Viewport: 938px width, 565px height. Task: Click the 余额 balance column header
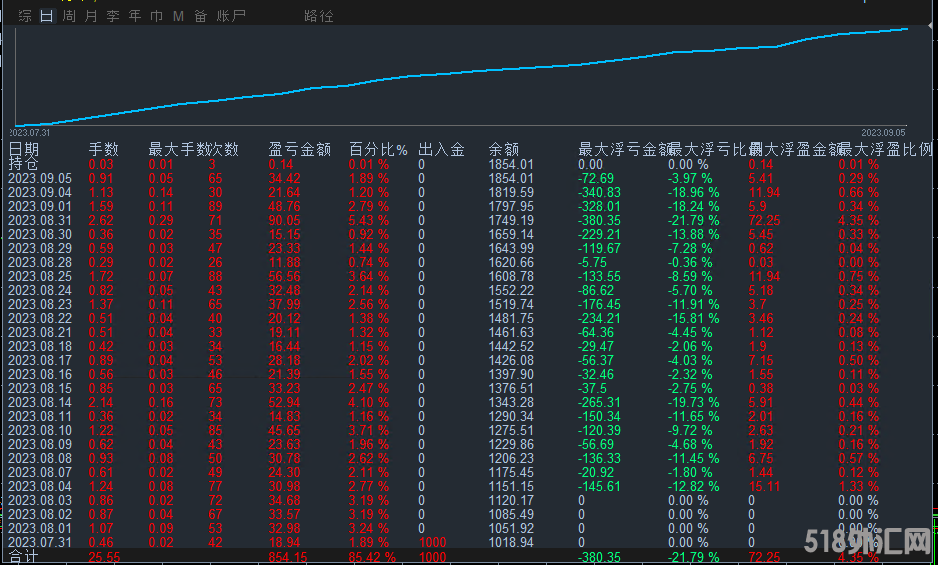pyautogui.click(x=503, y=150)
